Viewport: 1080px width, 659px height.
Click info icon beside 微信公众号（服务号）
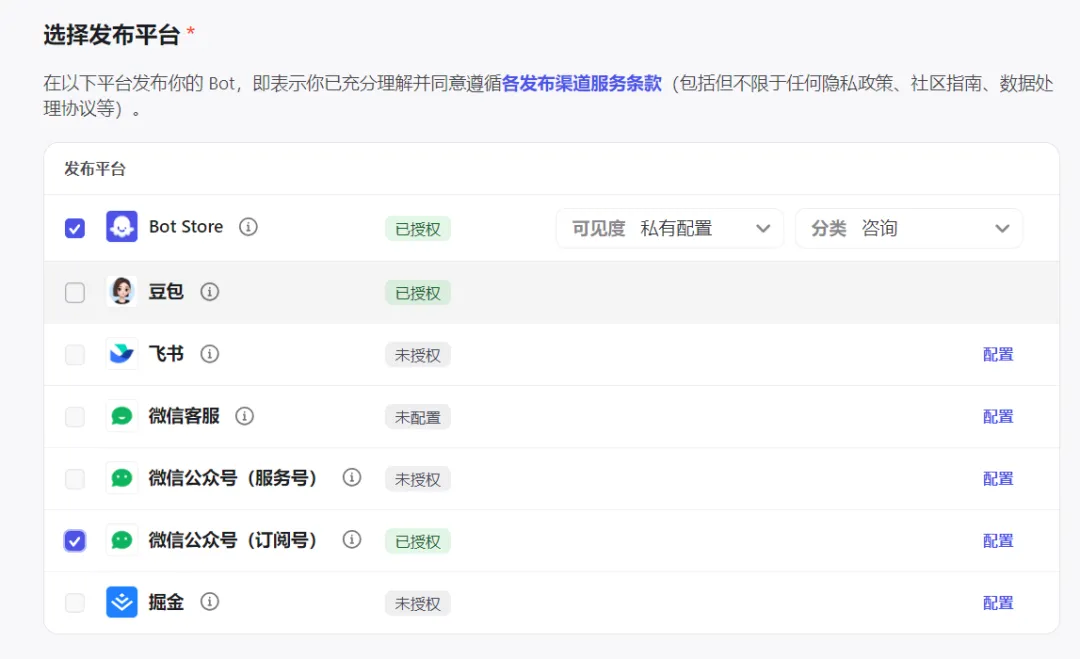tap(352, 478)
